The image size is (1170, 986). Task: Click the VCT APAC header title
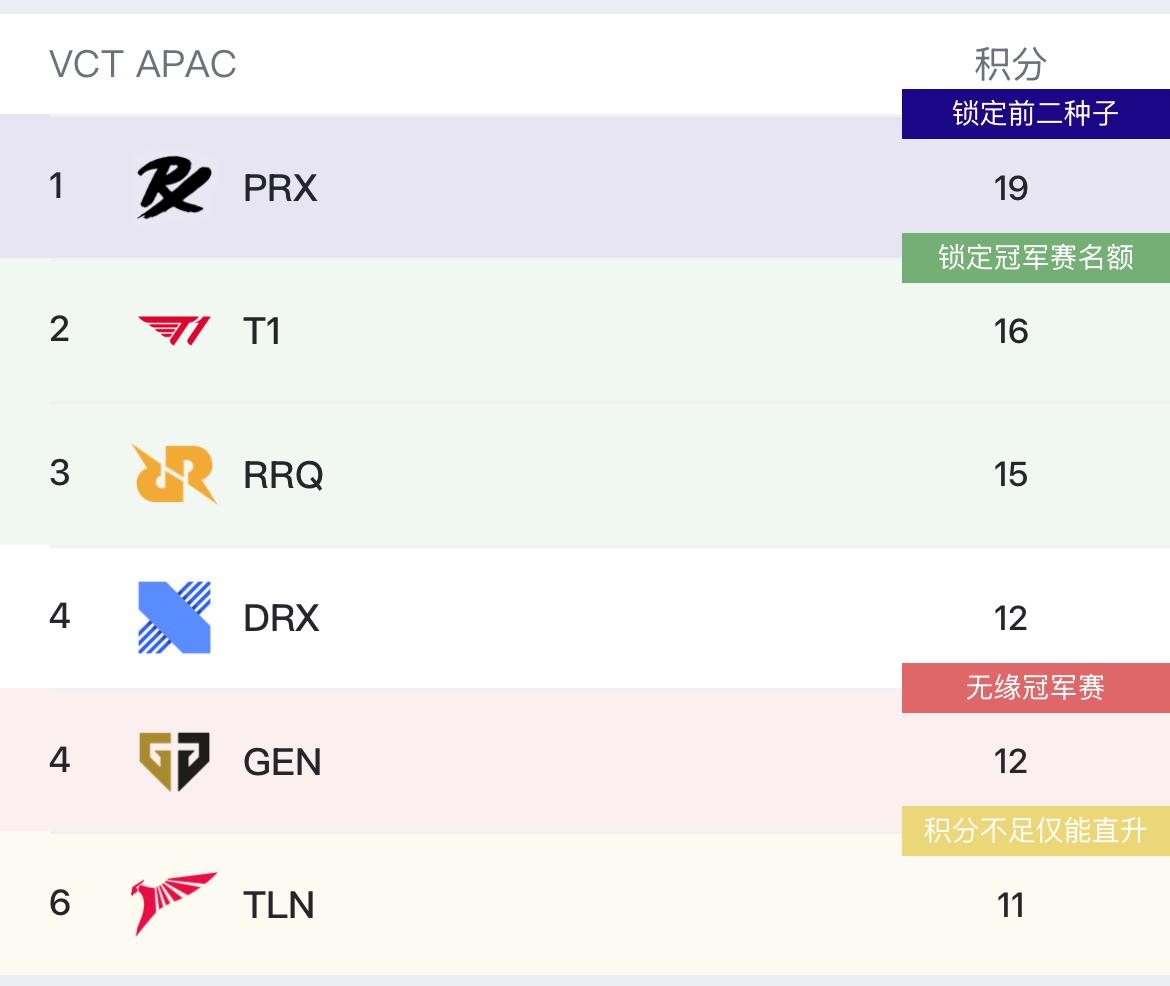pos(143,65)
